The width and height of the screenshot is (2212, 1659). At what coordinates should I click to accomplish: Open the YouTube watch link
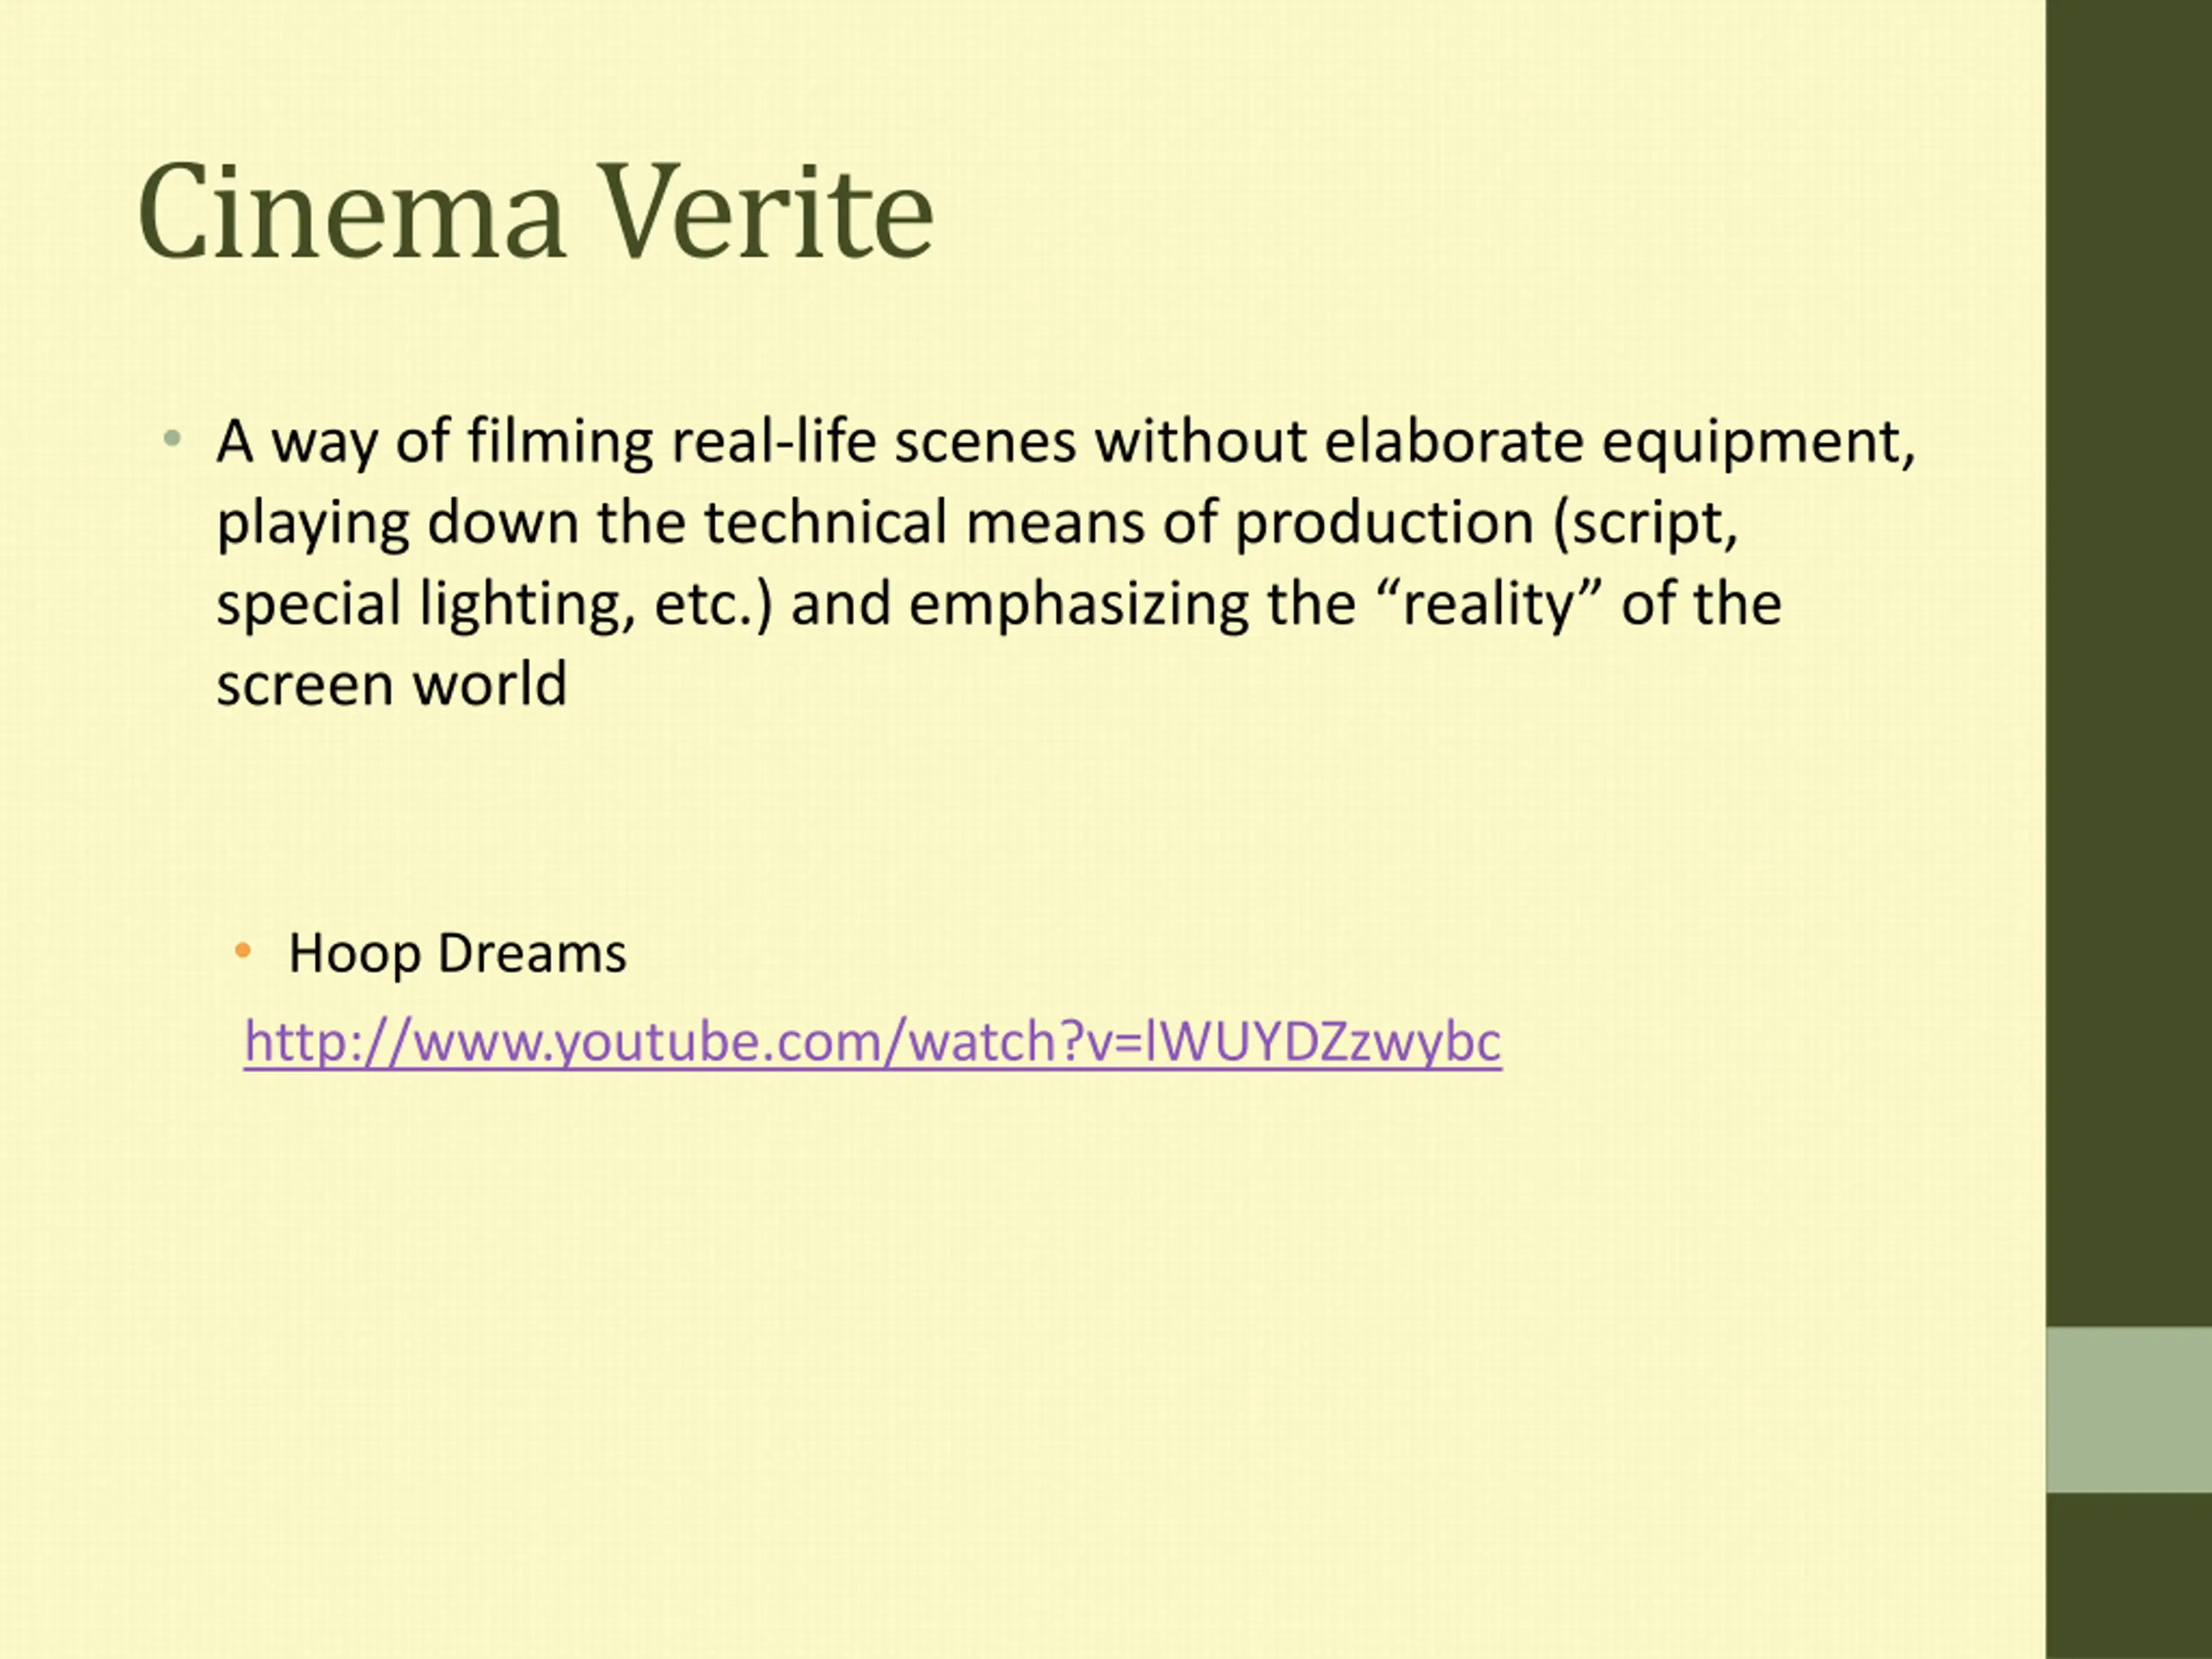(872, 1042)
